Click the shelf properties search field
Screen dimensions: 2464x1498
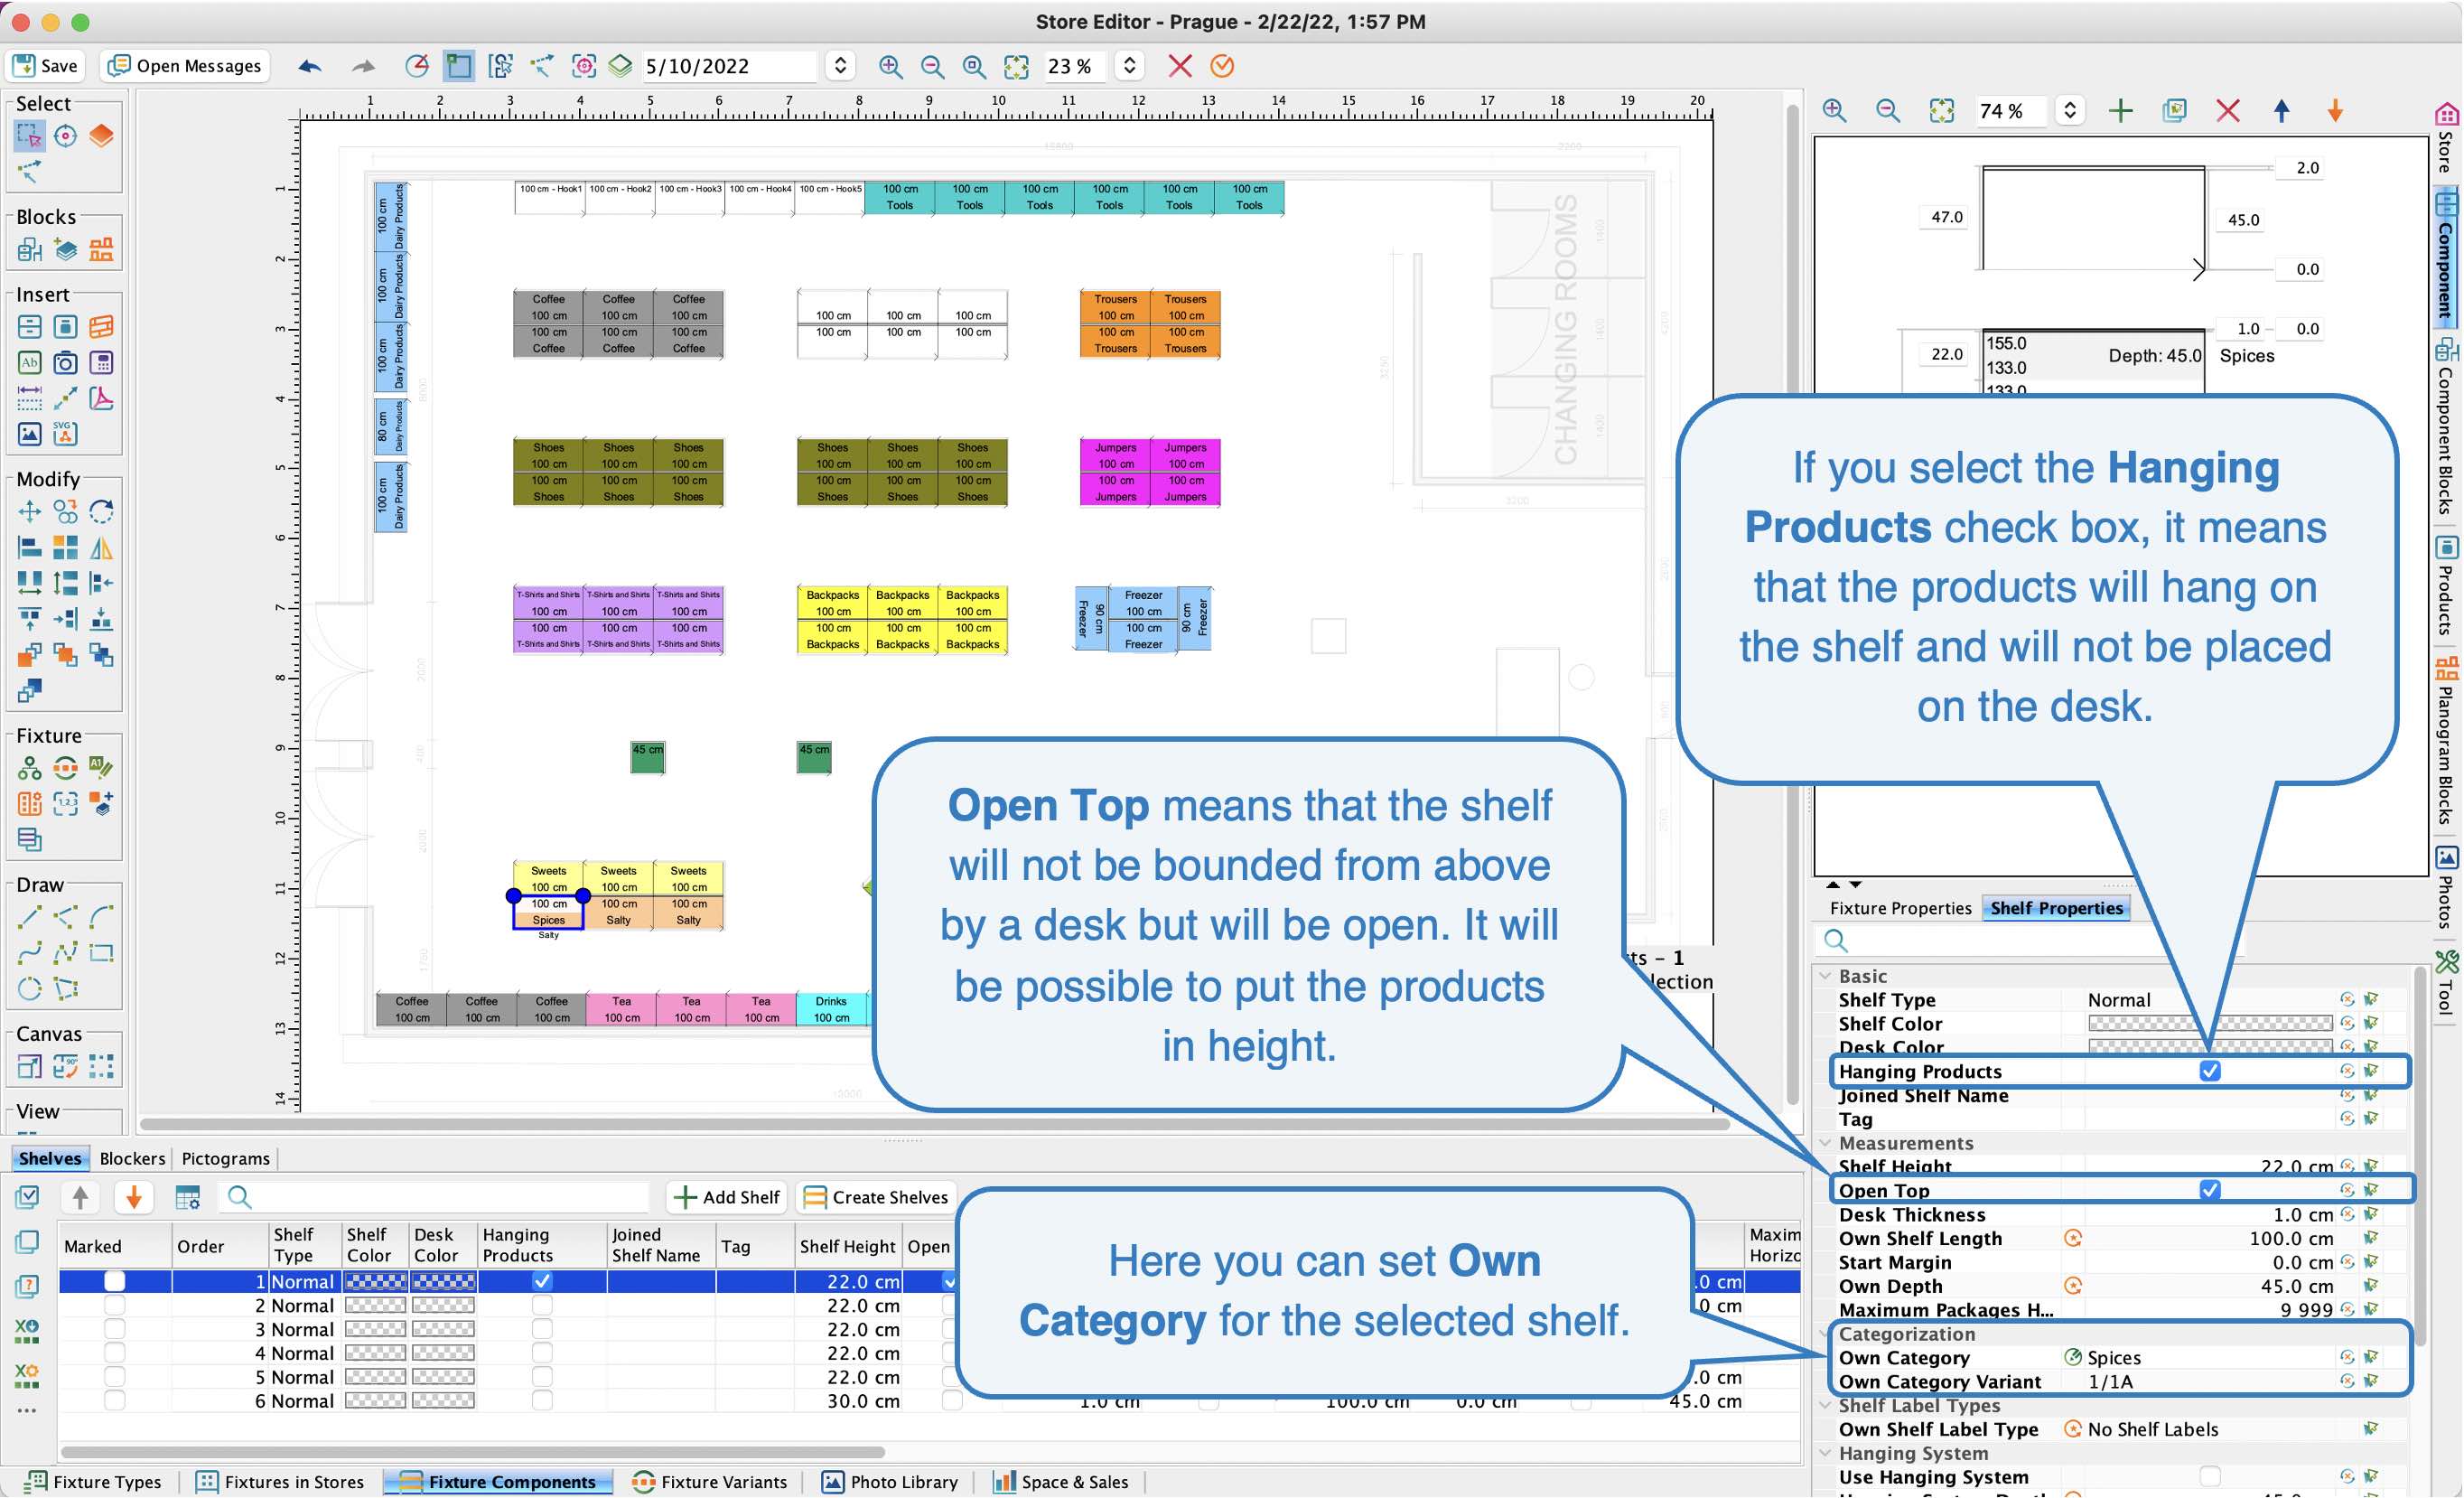2030,940
